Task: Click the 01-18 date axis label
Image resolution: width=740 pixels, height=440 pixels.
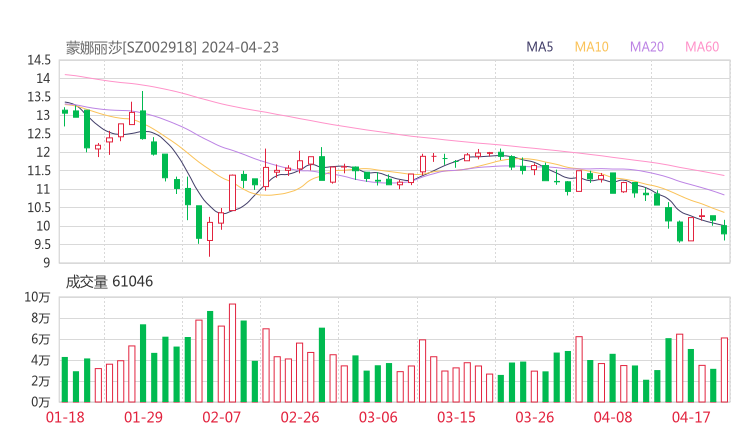Action: 65,417
